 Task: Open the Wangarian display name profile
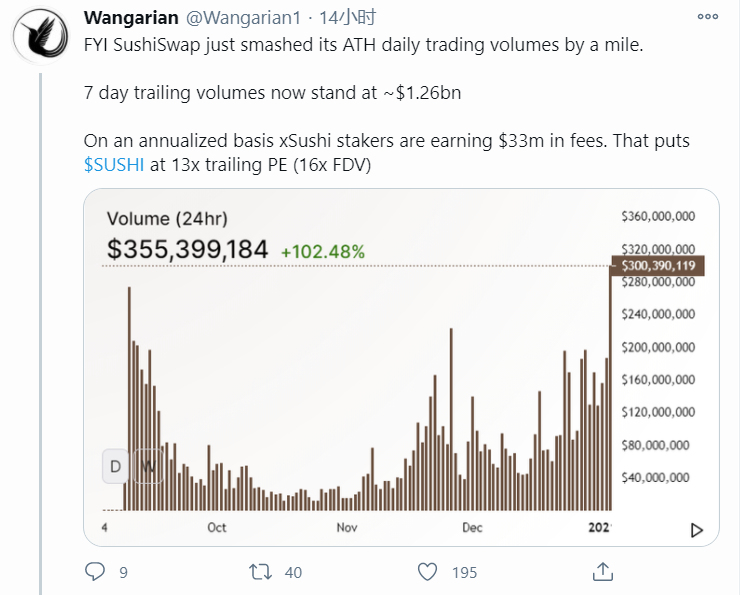click(128, 19)
